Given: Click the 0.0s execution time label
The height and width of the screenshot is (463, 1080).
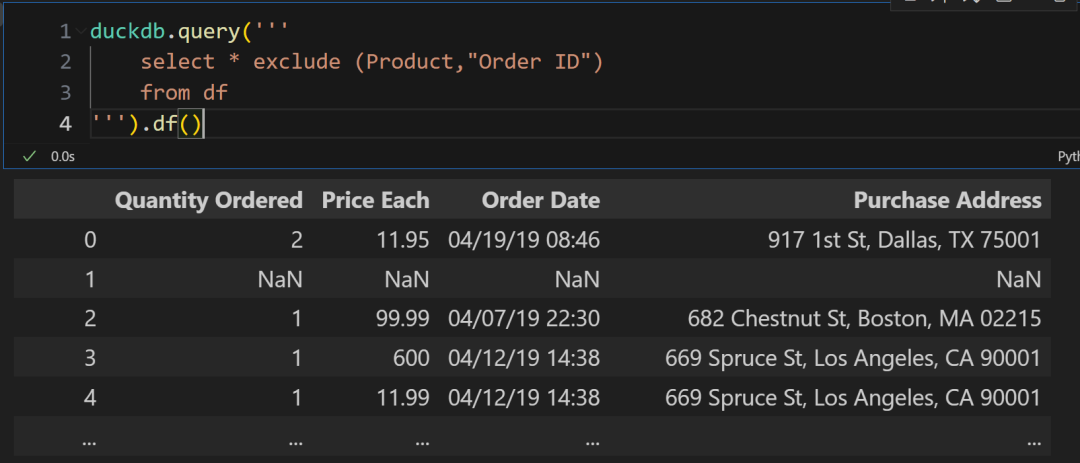Looking at the screenshot, I should coord(63,156).
